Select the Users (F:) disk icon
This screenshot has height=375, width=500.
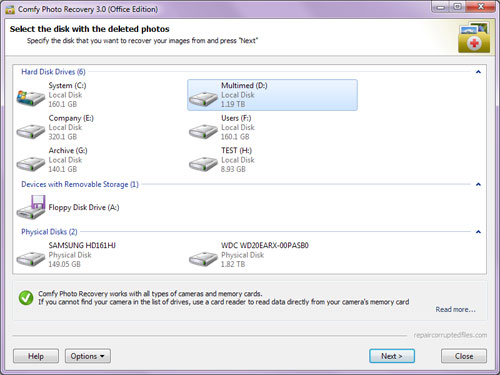click(203, 131)
